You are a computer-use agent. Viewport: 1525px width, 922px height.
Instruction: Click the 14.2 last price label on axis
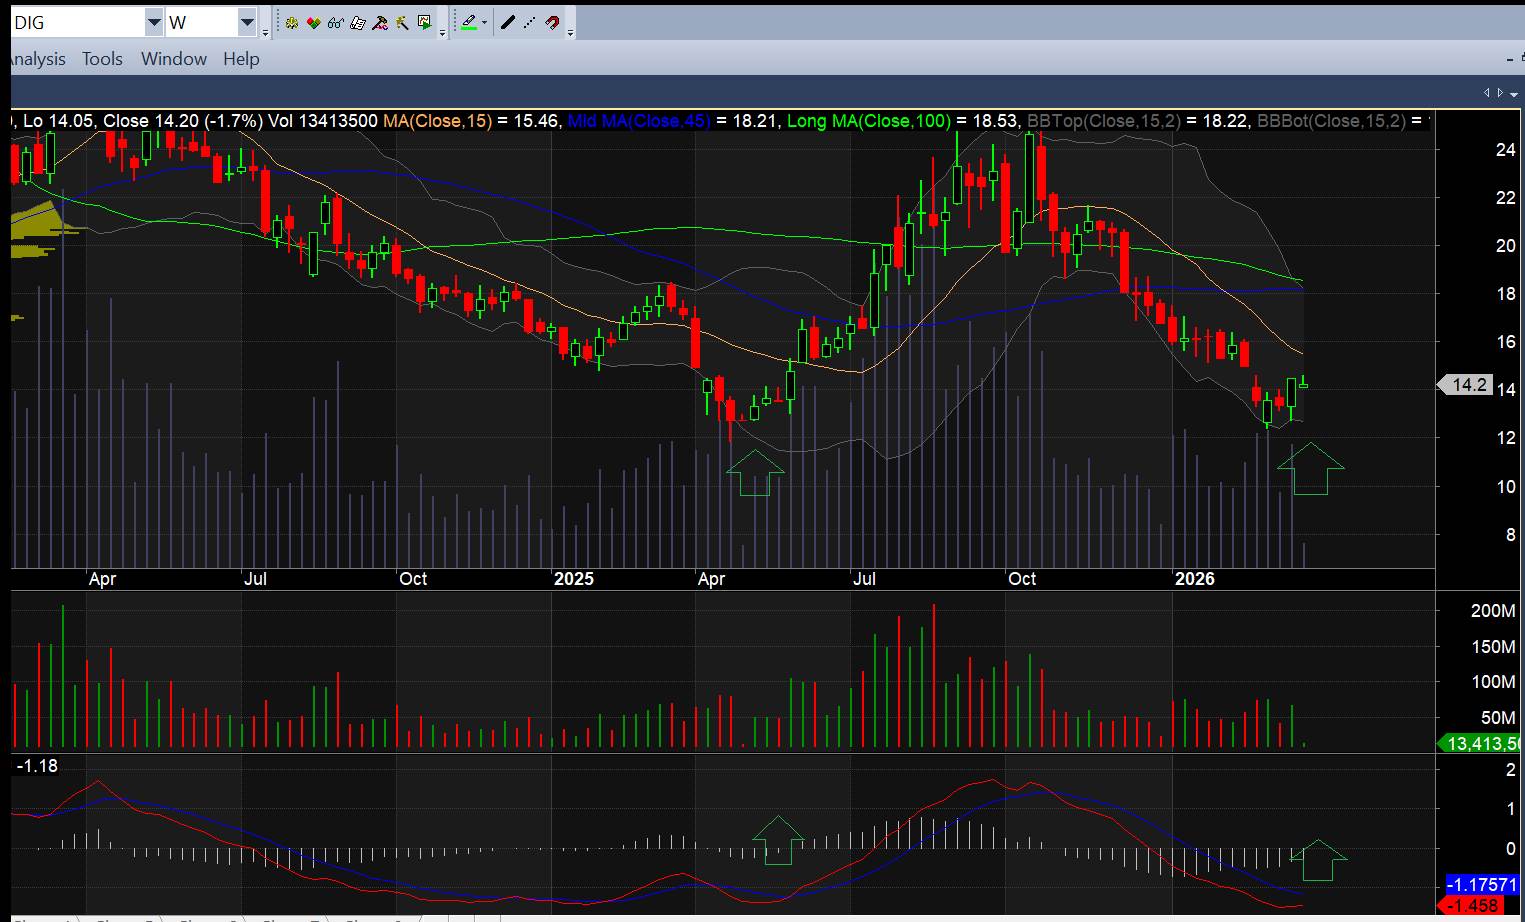point(1466,385)
